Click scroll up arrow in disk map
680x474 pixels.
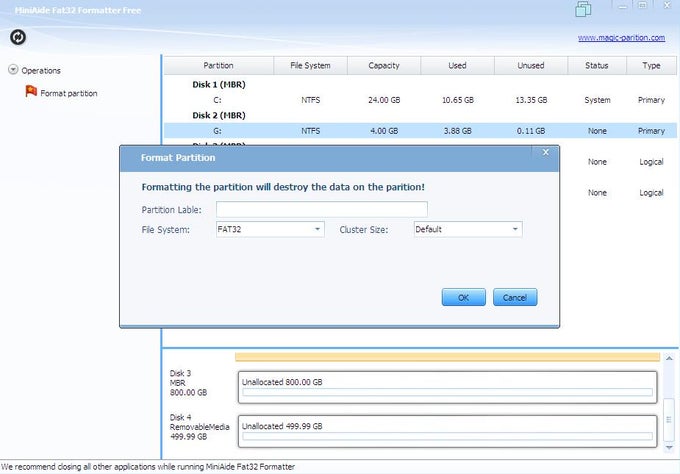click(669, 359)
